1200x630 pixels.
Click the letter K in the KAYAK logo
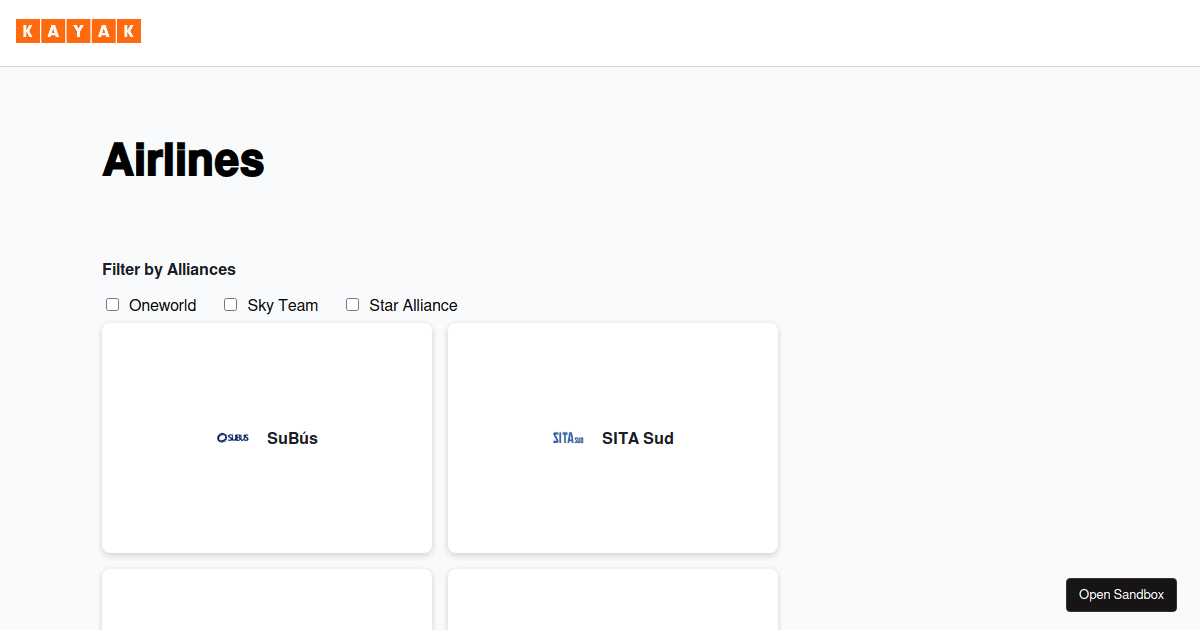(x=29, y=31)
